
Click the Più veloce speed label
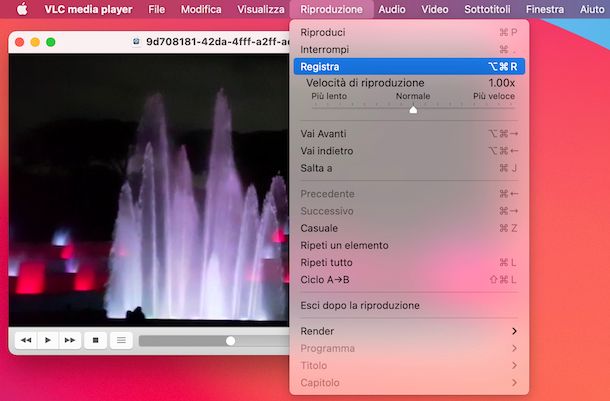click(x=494, y=96)
